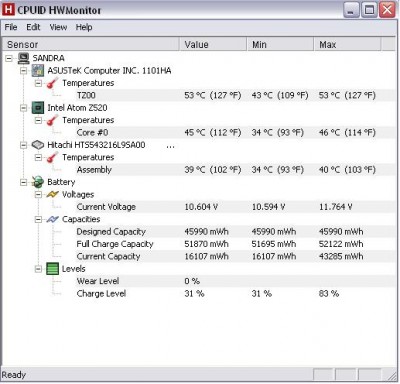Click the Intel Atom Z520 chip icon
The image size is (400, 384).
38,108
